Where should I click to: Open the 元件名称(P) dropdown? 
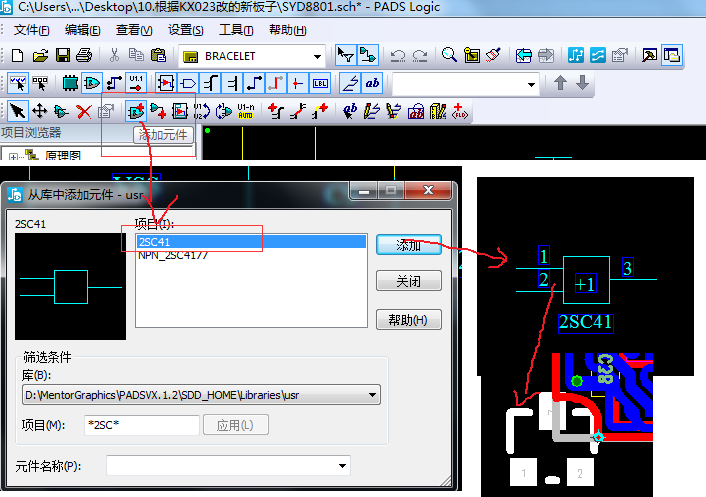pos(342,466)
